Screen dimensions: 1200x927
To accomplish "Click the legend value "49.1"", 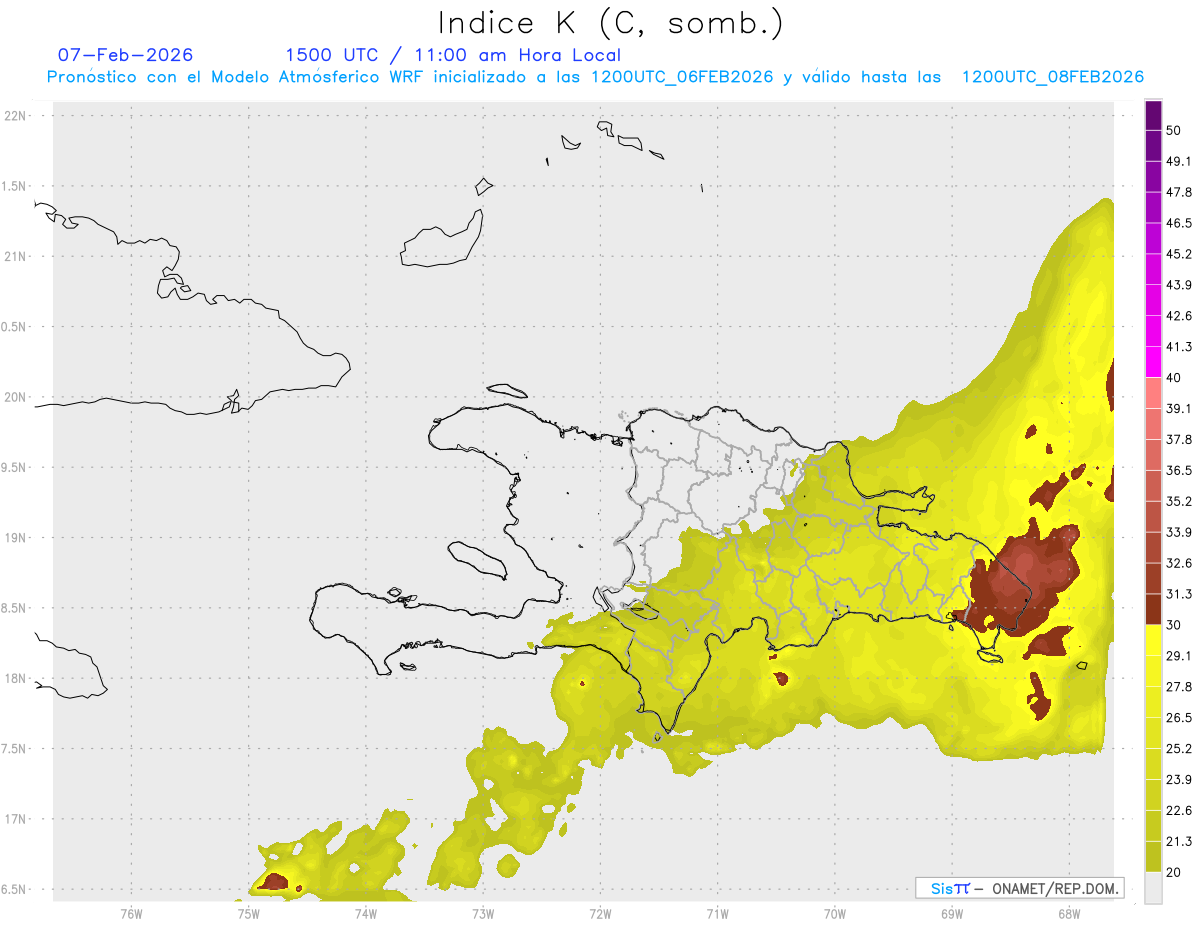I will click(1179, 161).
